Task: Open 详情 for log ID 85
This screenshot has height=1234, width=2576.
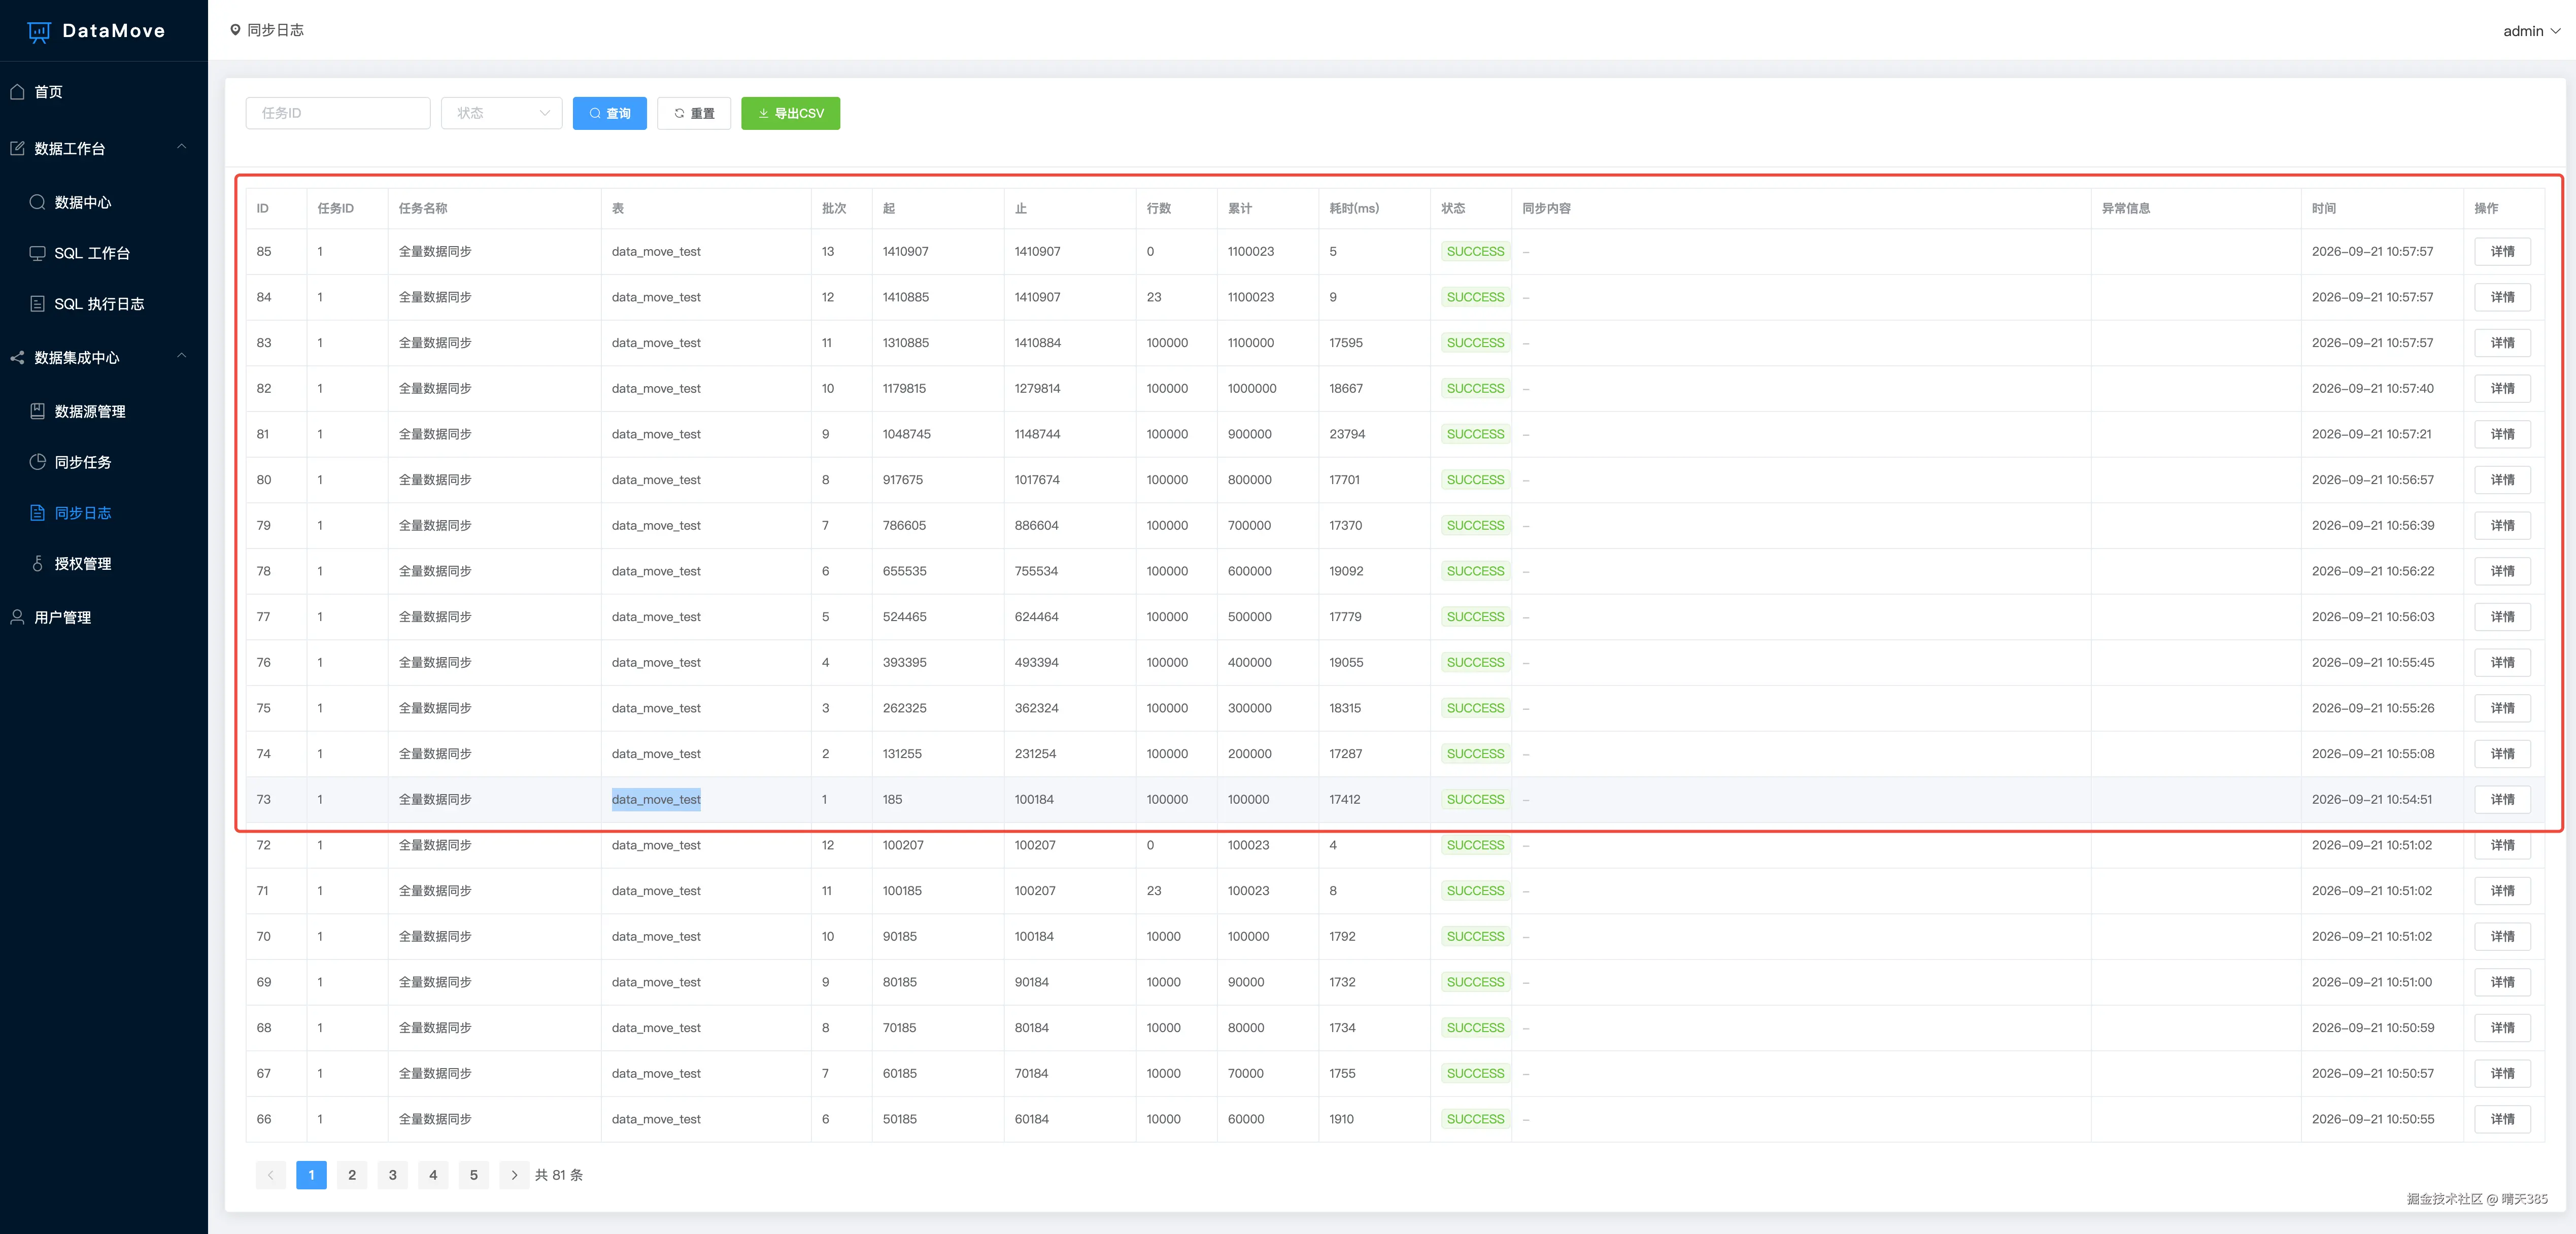Action: (x=2502, y=251)
